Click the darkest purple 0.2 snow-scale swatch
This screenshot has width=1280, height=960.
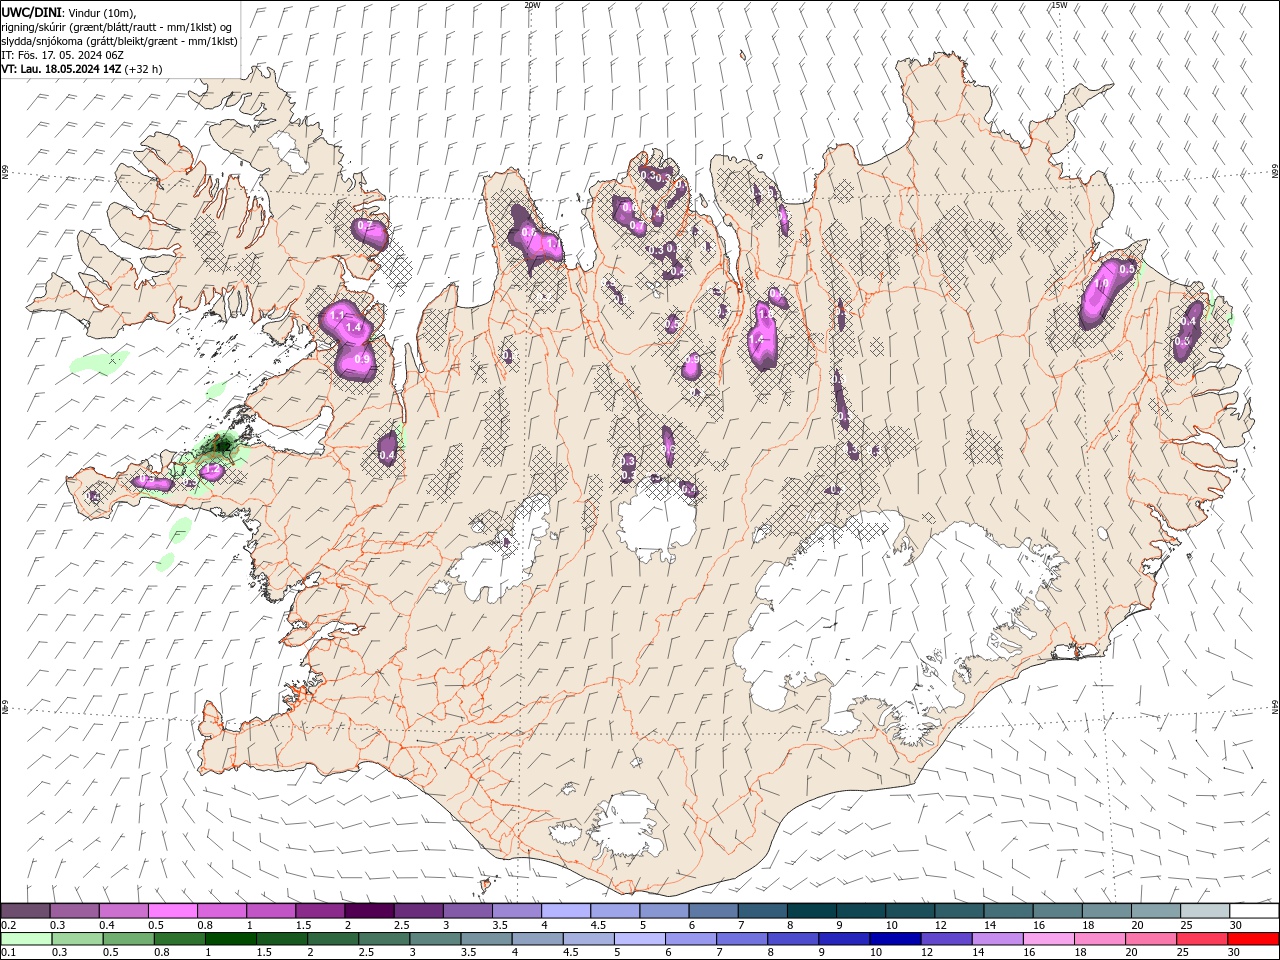(x=25, y=910)
